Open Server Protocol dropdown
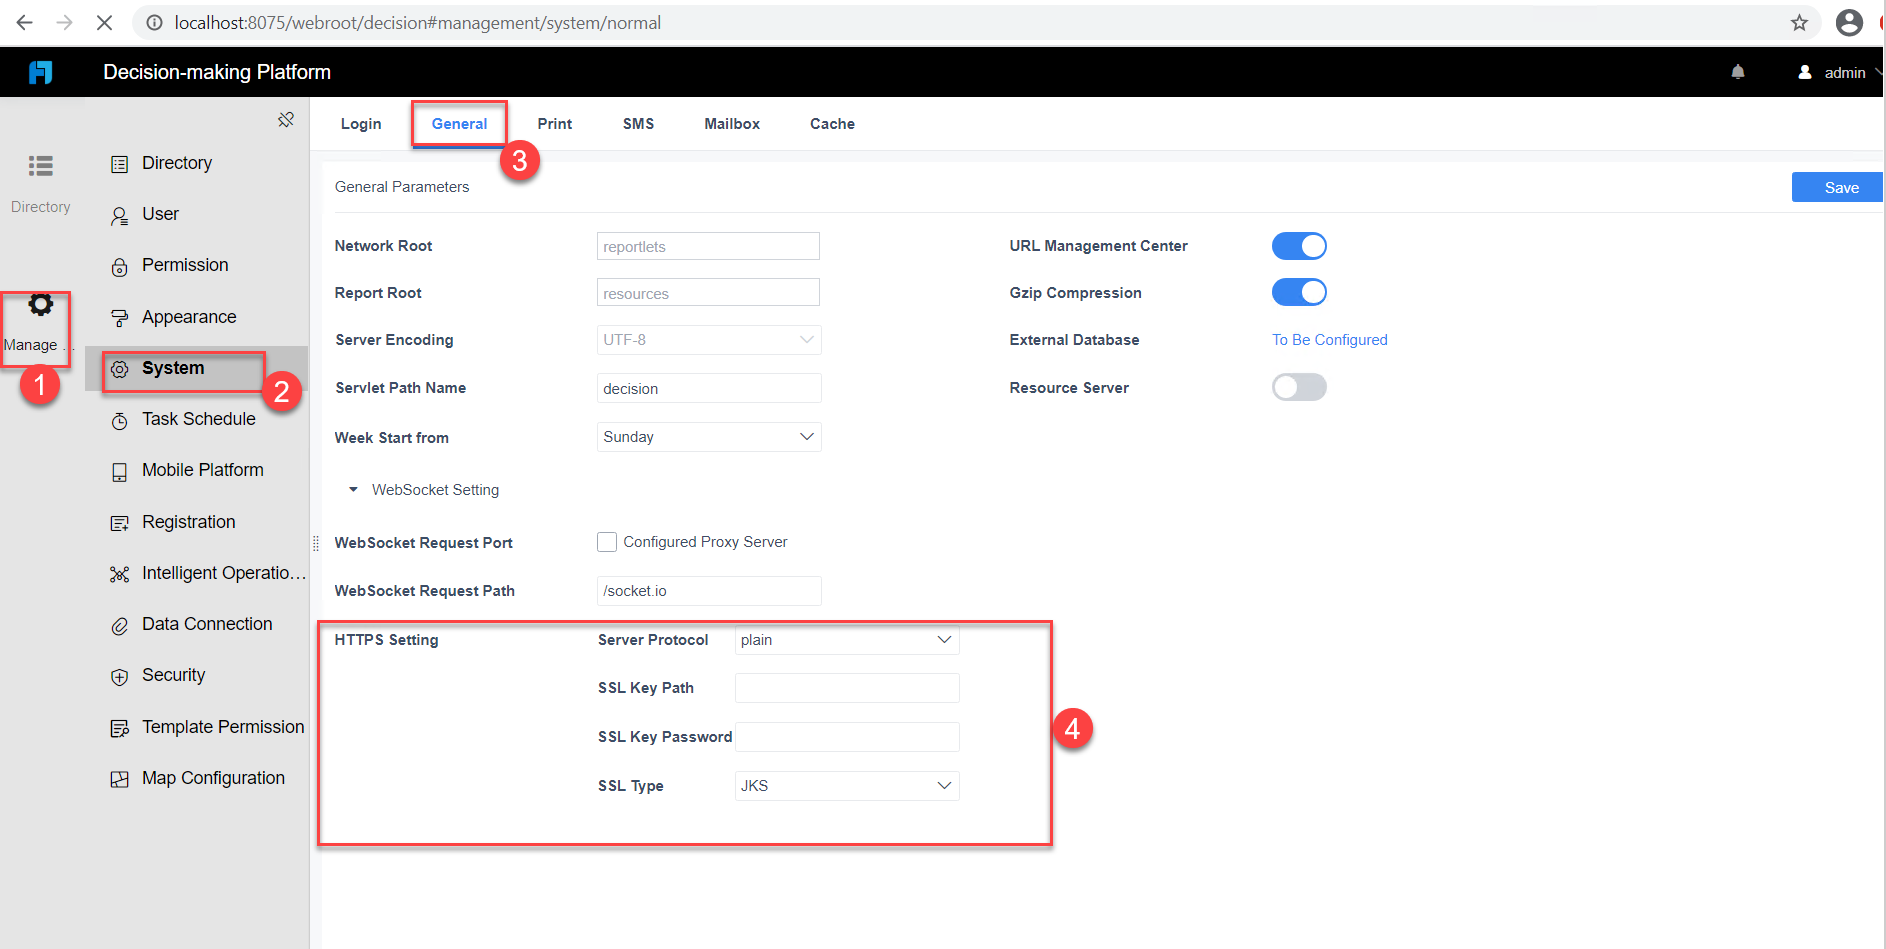Image resolution: width=1886 pixels, height=949 pixels. 847,640
